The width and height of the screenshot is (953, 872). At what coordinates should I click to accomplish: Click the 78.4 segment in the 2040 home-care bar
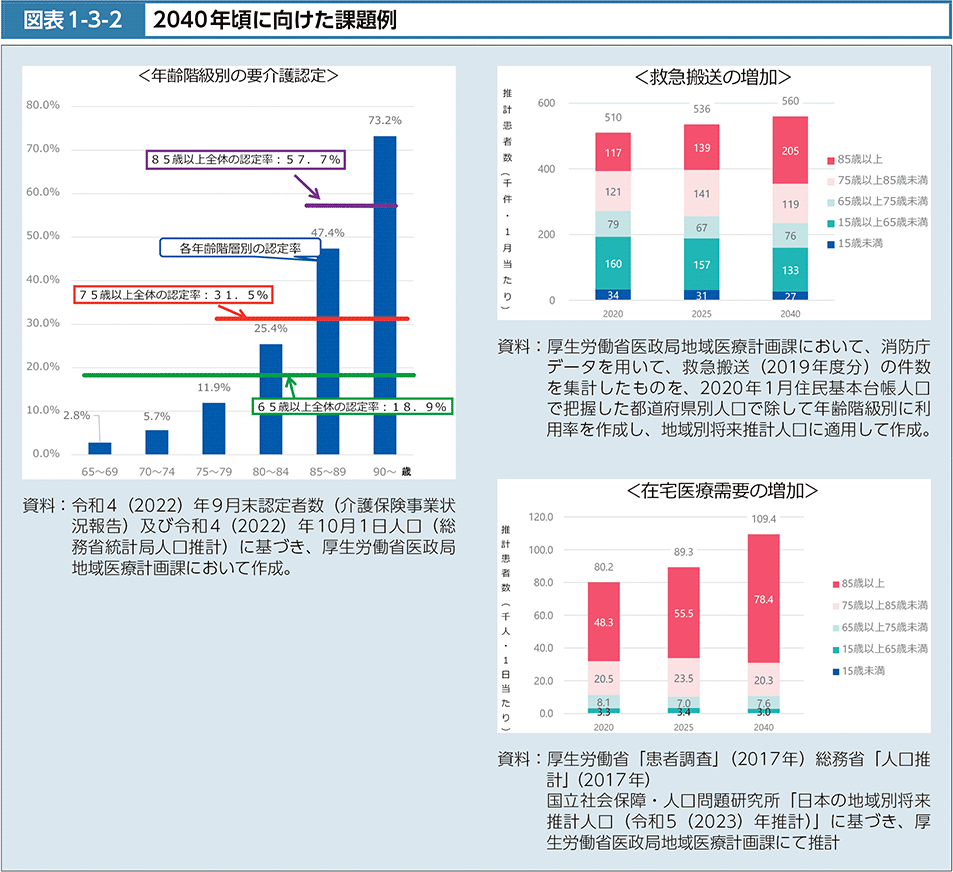pos(763,599)
